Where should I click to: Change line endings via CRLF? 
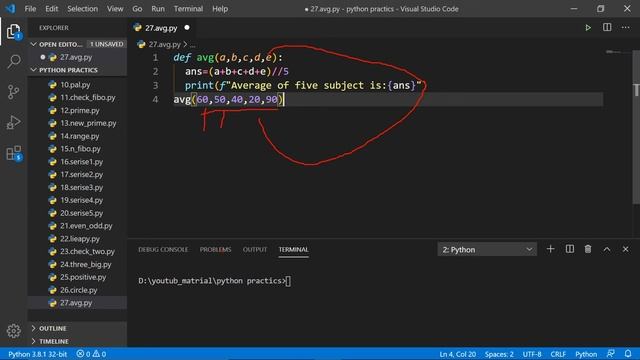[558, 354]
